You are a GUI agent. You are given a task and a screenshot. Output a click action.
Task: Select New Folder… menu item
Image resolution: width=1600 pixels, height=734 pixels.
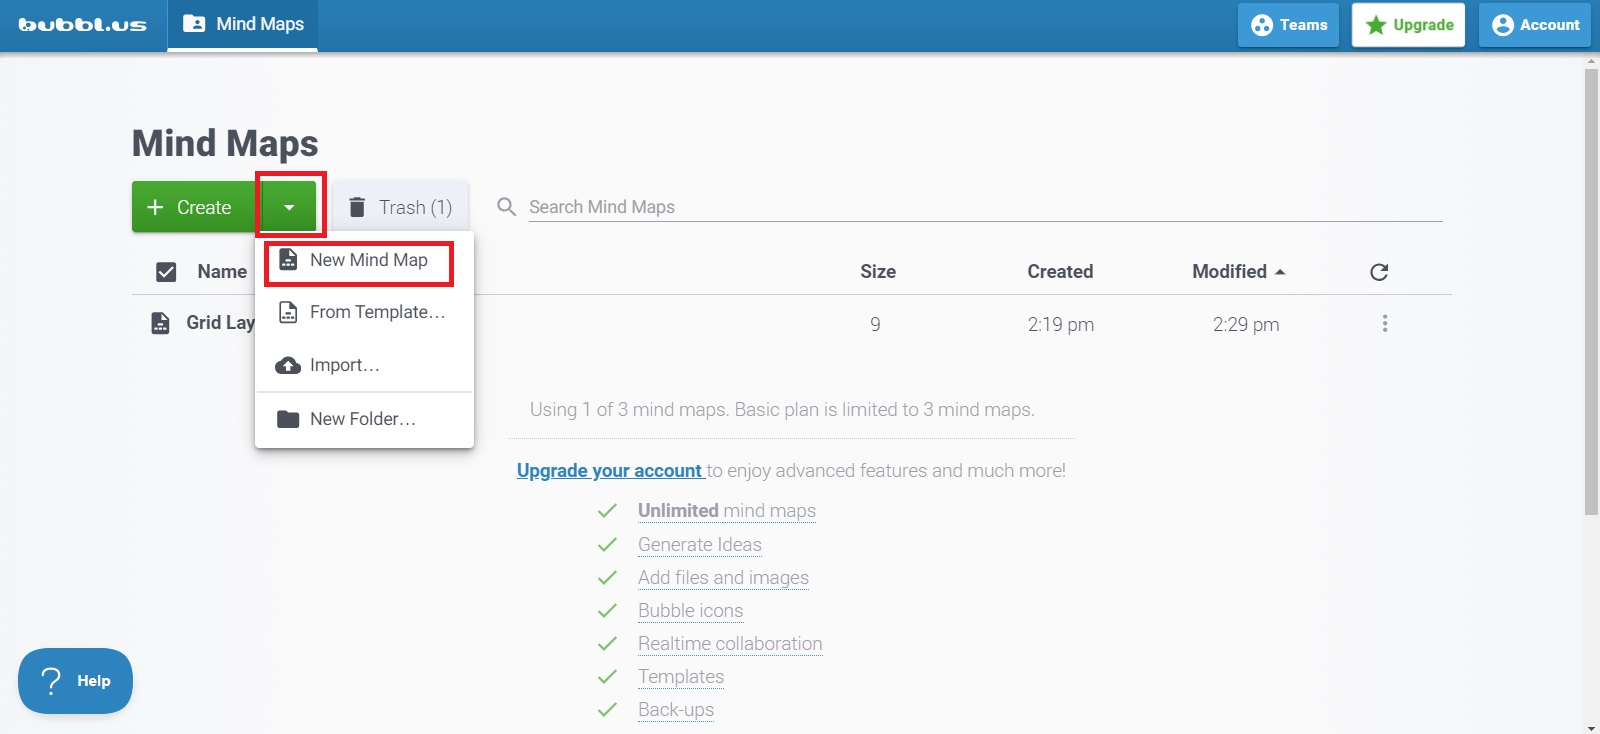click(364, 419)
